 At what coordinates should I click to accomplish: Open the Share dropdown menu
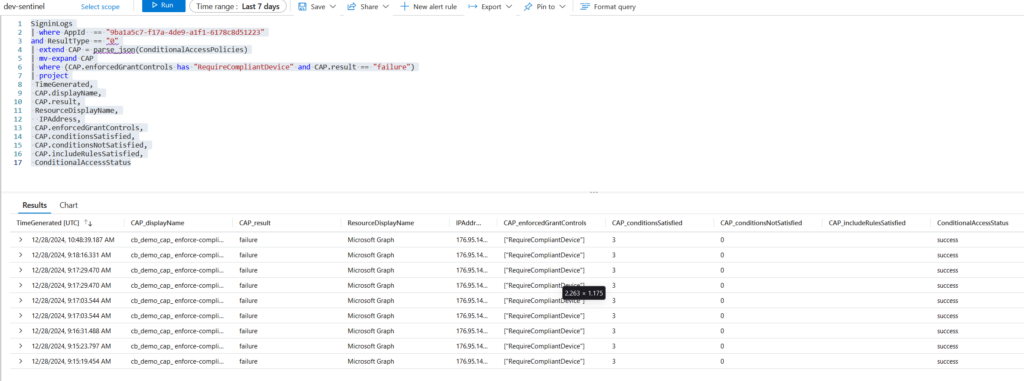[368, 7]
